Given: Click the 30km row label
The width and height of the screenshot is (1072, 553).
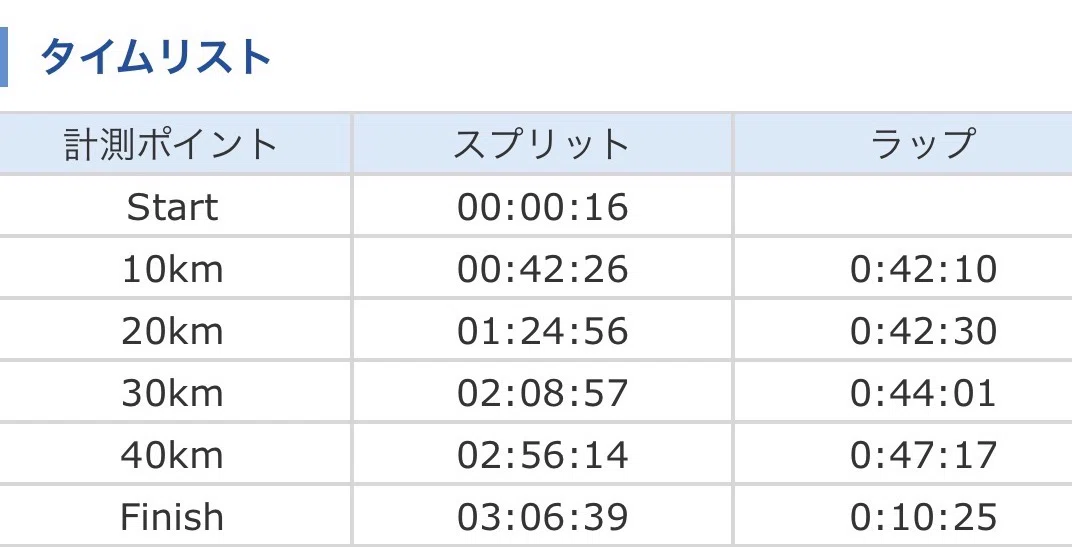Looking at the screenshot, I should tap(172, 394).
